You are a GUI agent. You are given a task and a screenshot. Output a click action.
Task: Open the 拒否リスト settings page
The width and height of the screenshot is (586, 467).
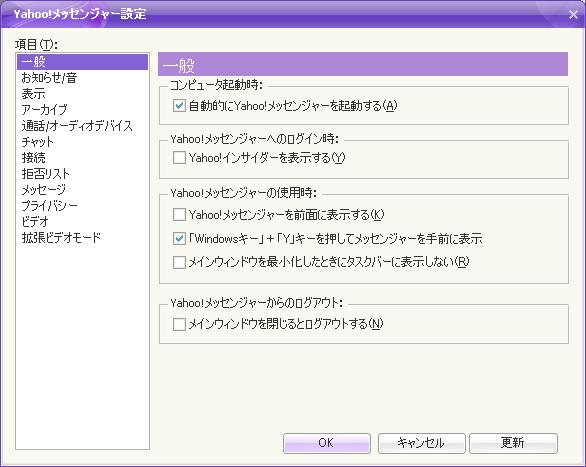82,174
